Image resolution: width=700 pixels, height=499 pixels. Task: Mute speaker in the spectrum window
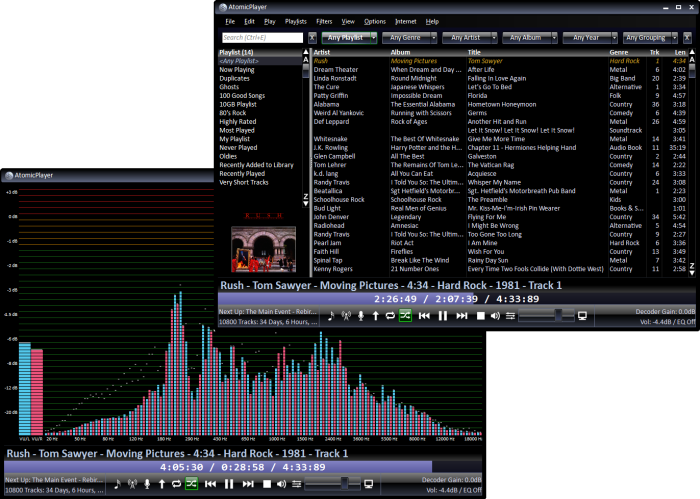coord(281,484)
